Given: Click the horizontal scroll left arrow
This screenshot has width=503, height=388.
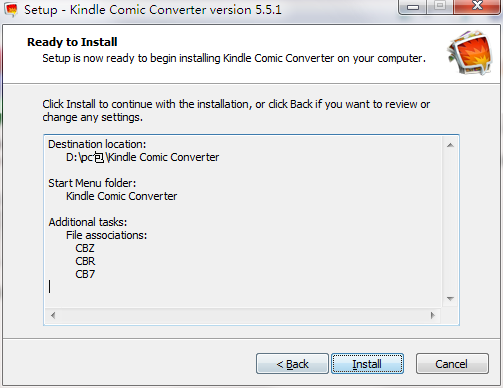Looking at the screenshot, I should pyautogui.click(x=53, y=315).
